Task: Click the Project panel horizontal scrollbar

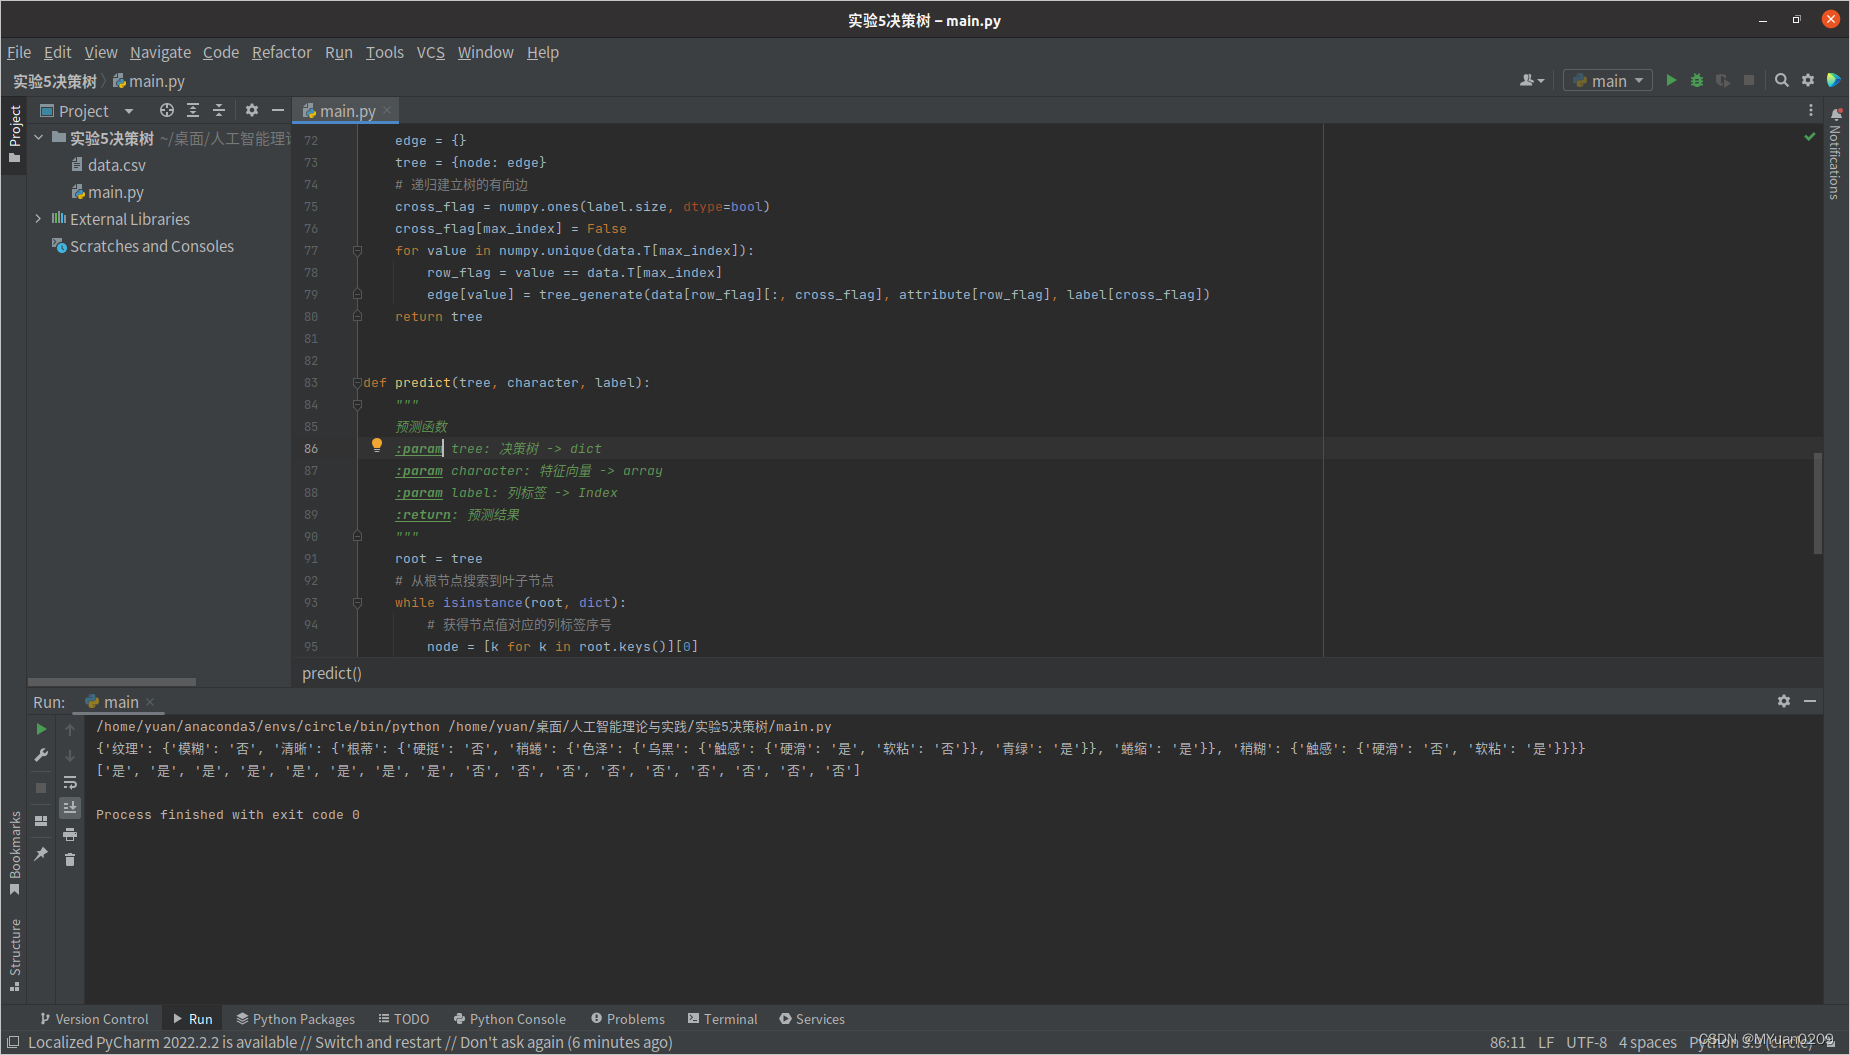Action: (x=112, y=682)
